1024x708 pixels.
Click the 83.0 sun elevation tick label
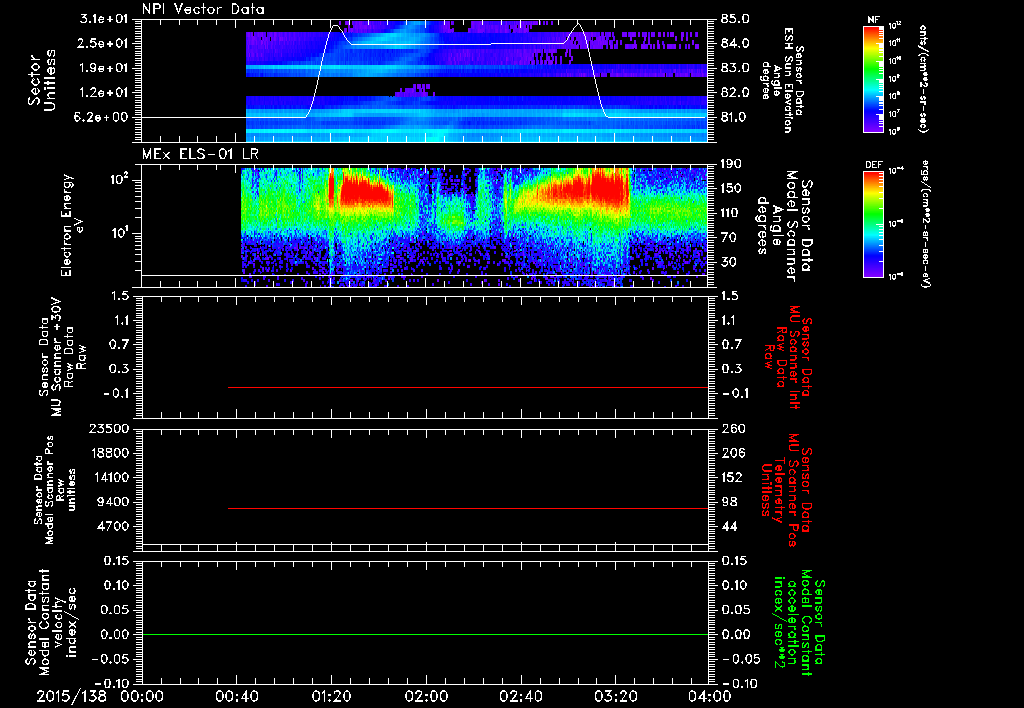[x=735, y=67]
